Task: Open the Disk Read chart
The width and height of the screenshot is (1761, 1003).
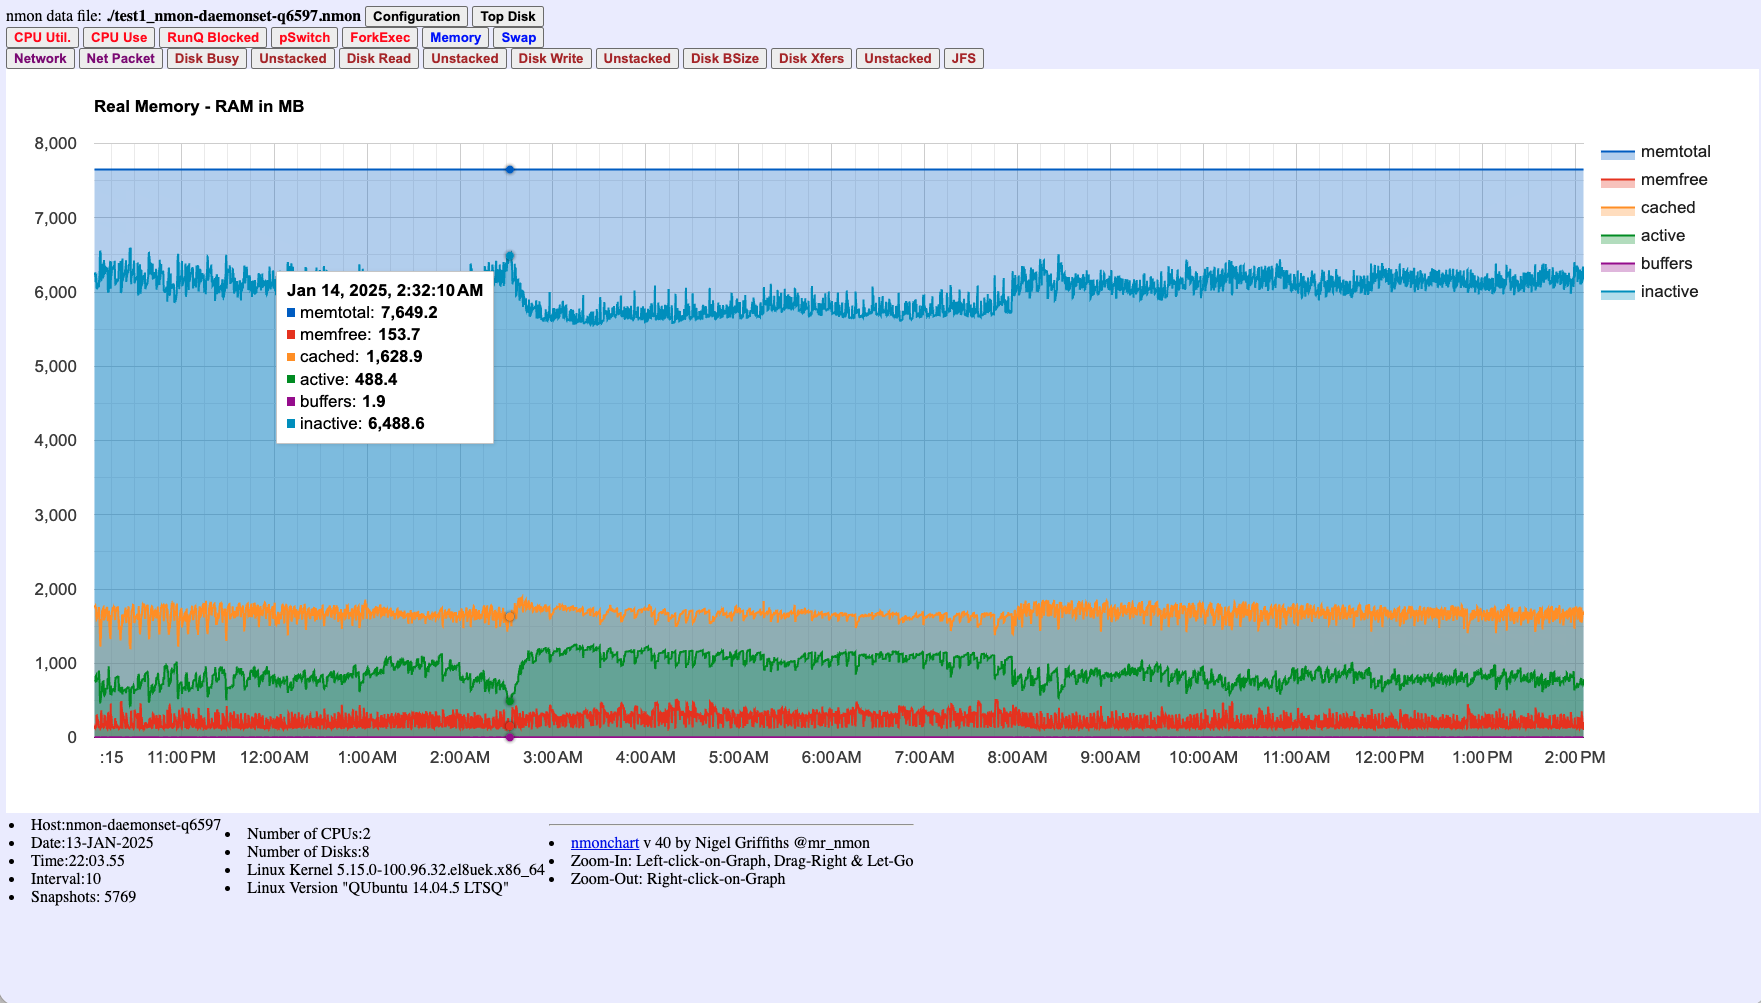Action: coord(378,58)
